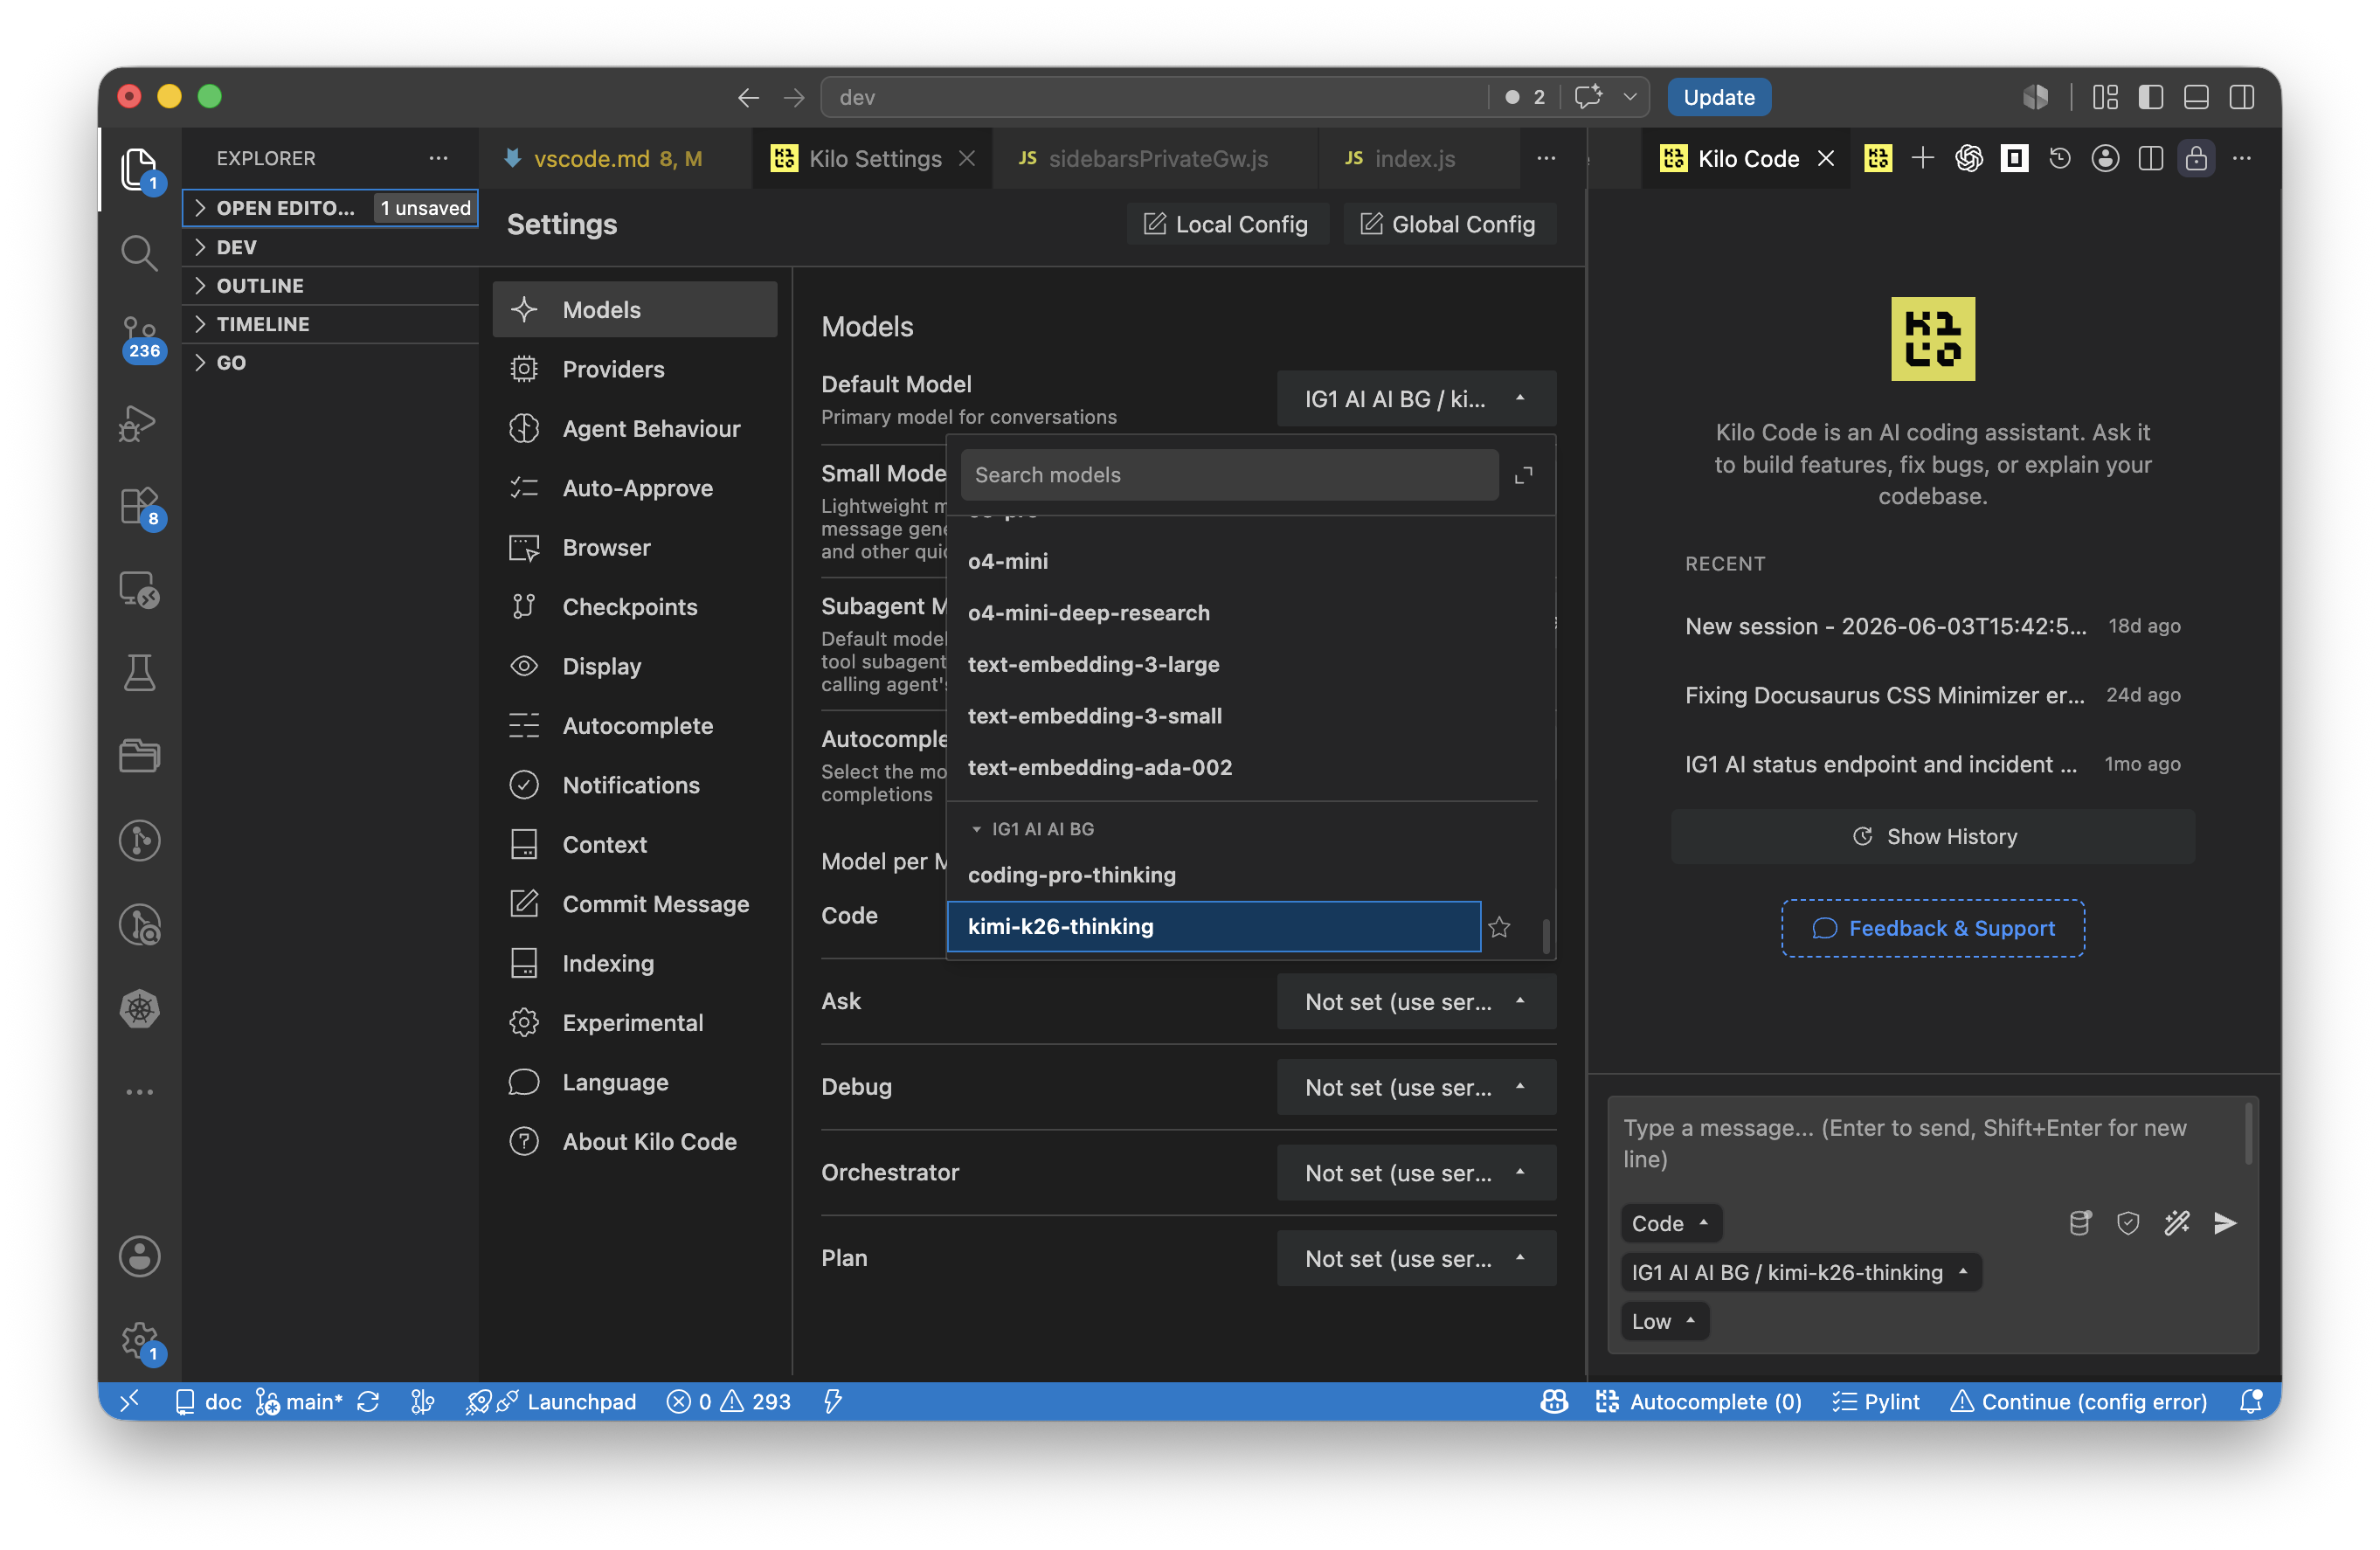Open profile icon in Kilo panel header

pyautogui.click(x=2105, y=158)
